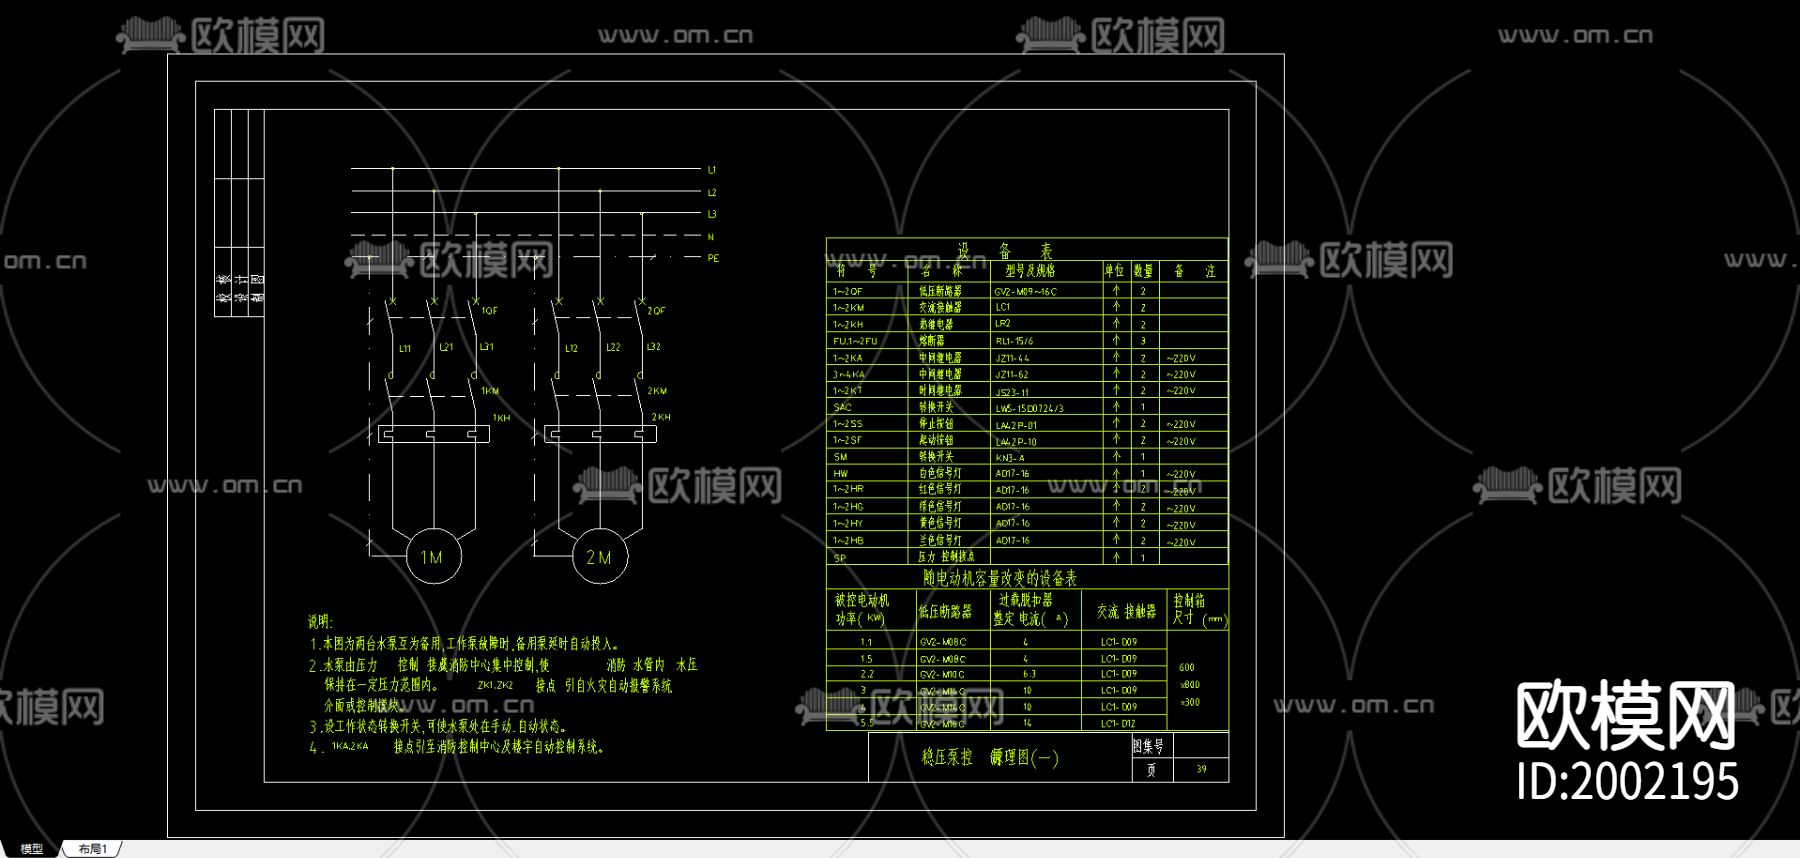Select the page number 39

tap(1201, 770)
